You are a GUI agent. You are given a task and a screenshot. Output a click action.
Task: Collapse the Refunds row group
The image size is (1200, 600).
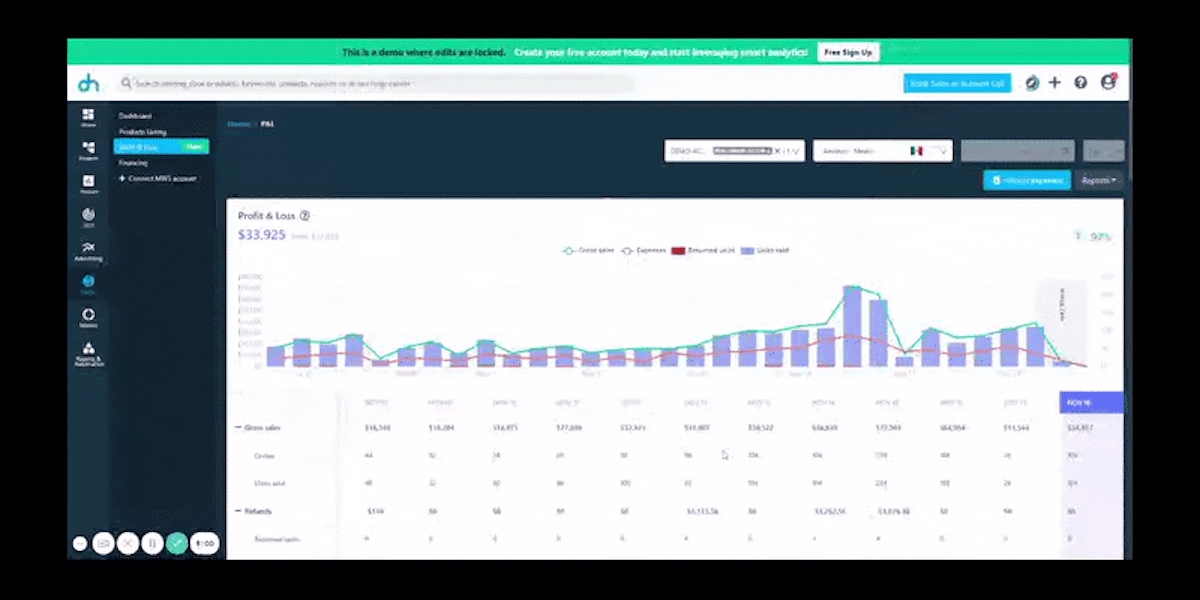[238, 511]
